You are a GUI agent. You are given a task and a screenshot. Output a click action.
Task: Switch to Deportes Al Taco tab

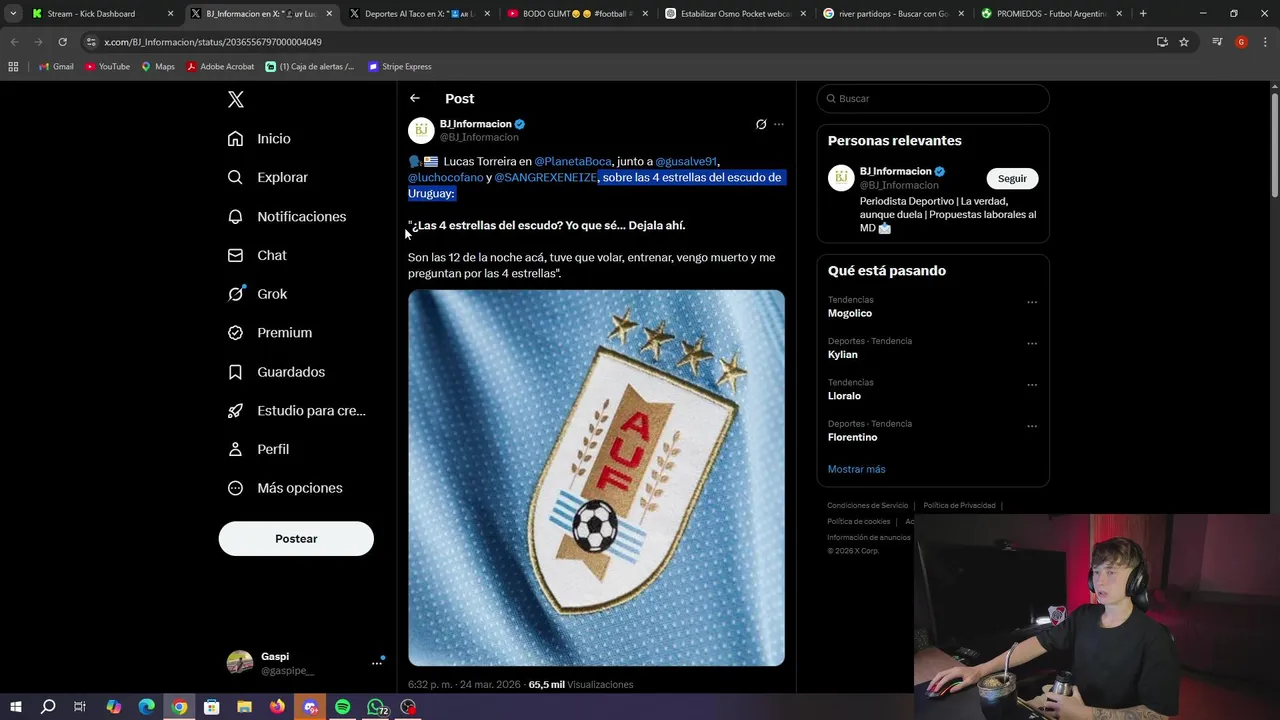420,14
